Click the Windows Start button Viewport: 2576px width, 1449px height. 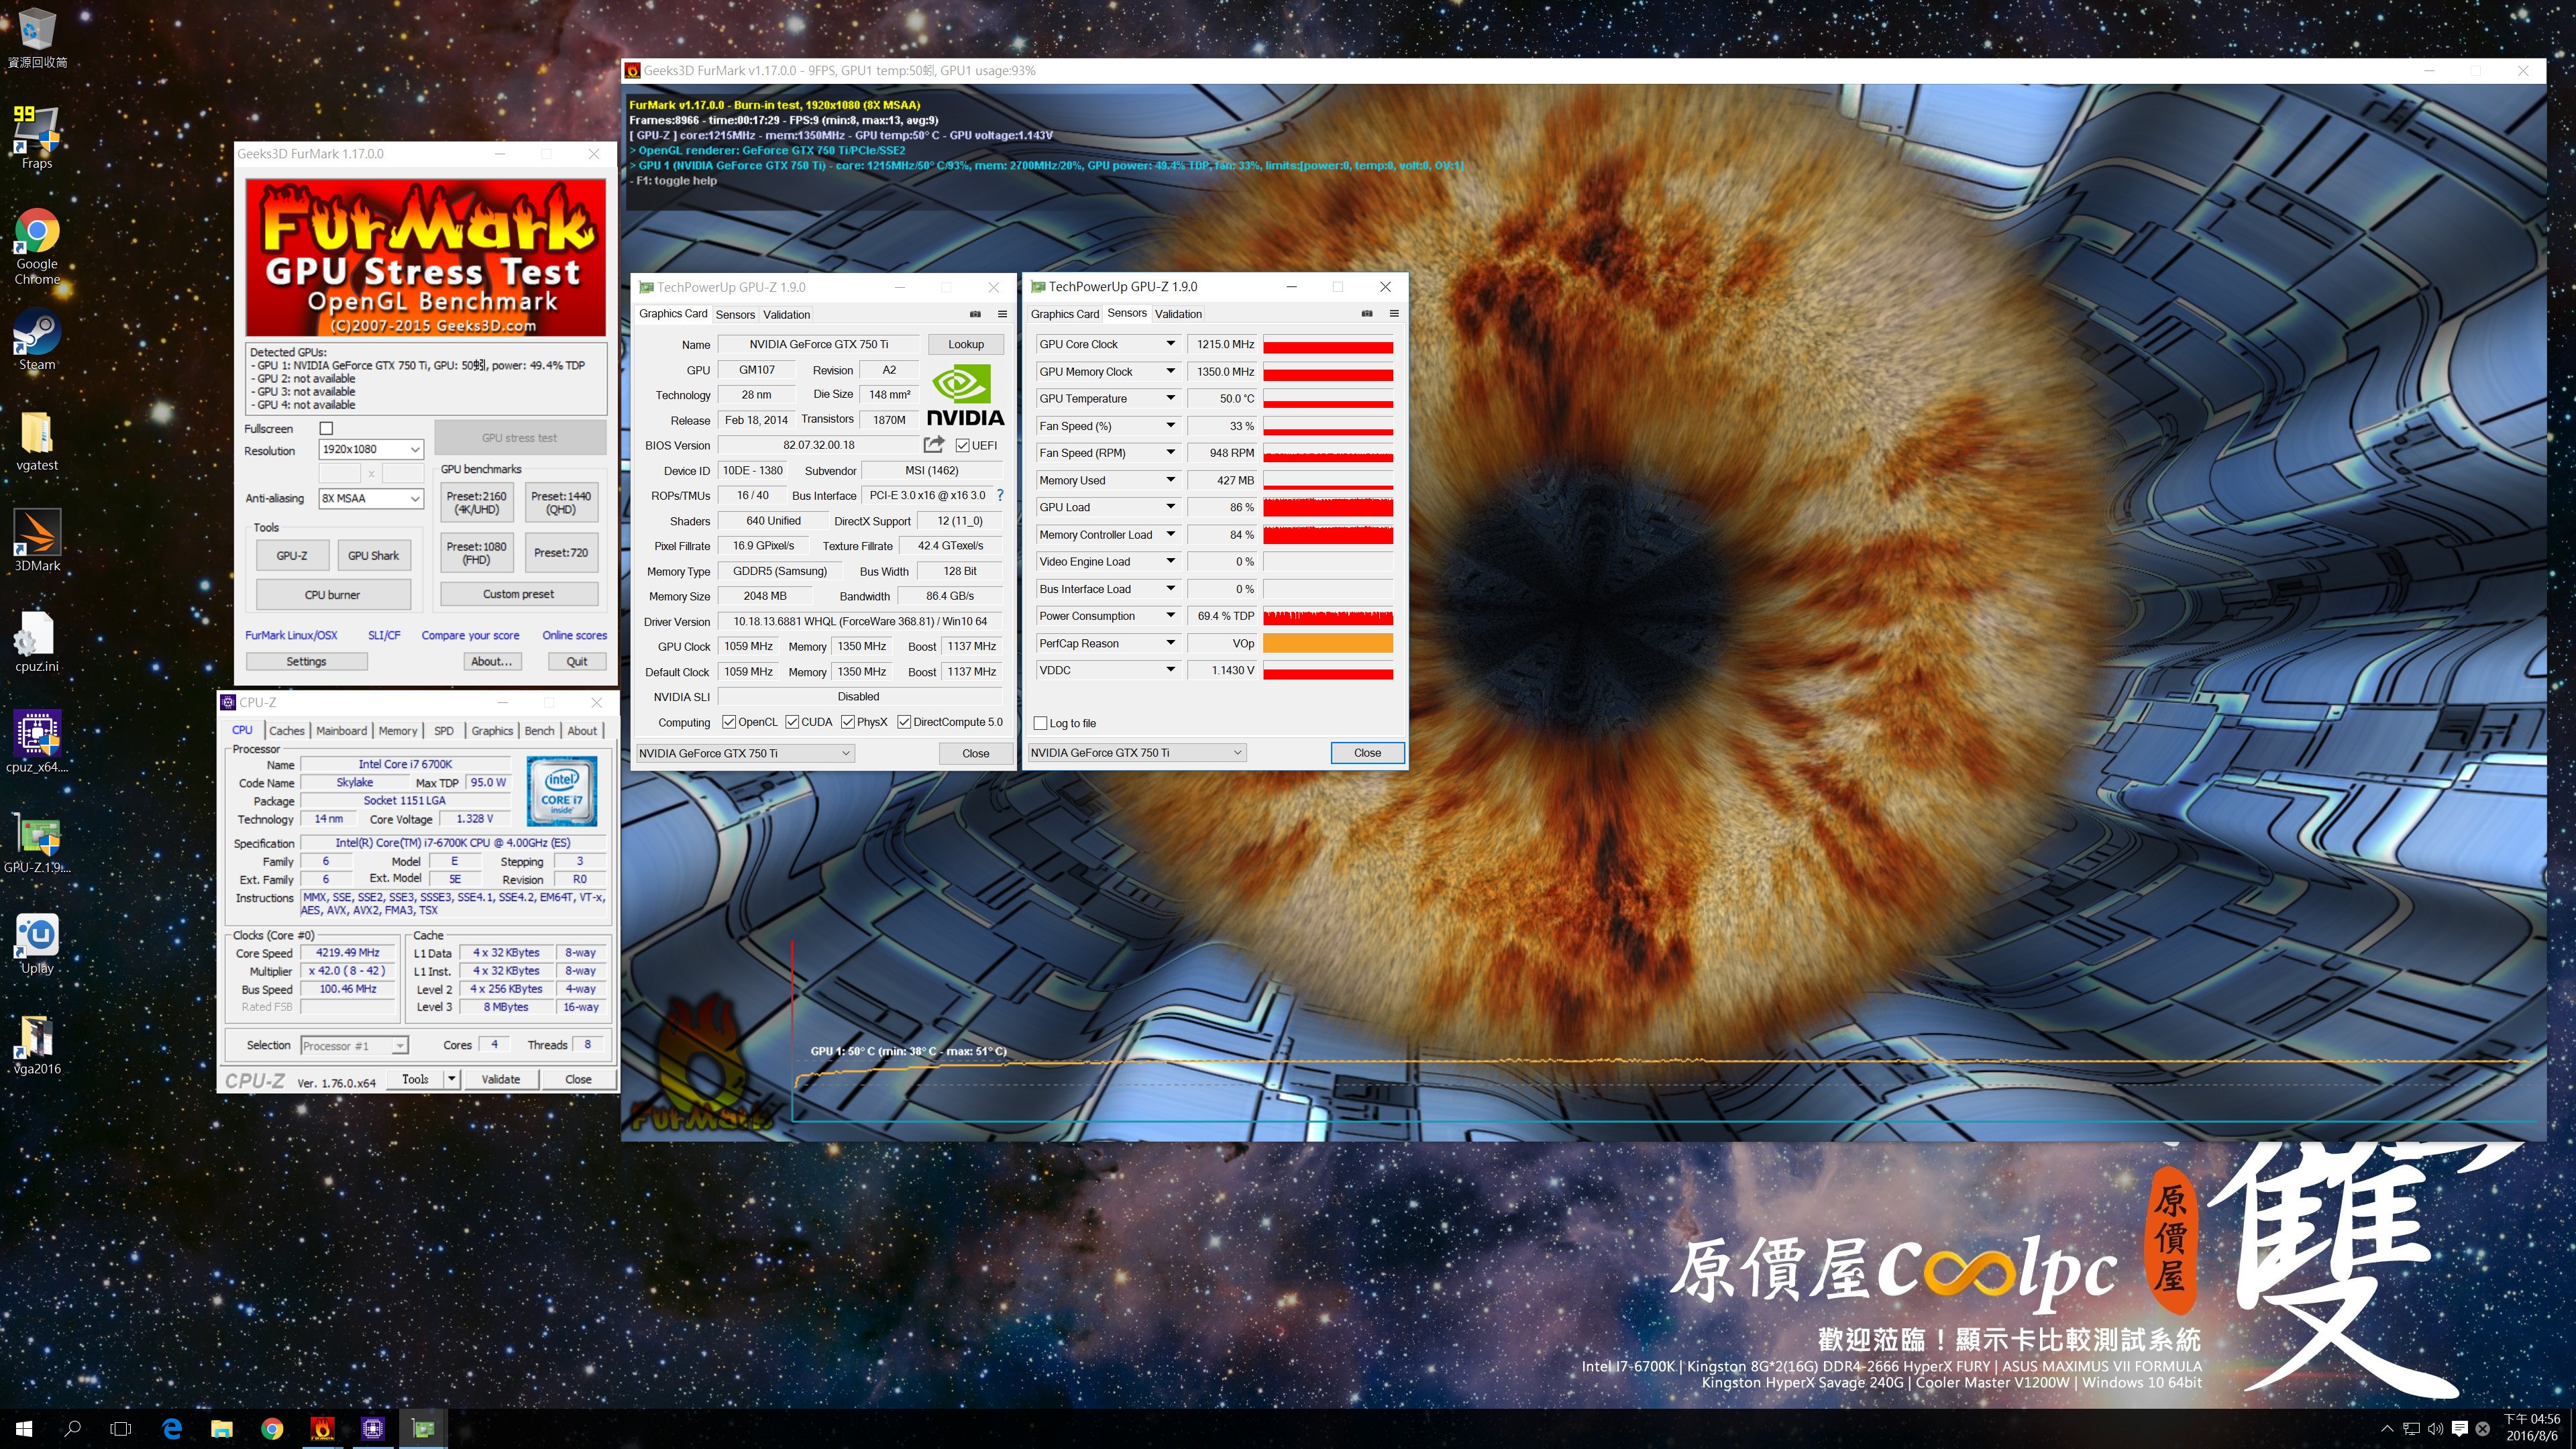[x=24, y=1428]
